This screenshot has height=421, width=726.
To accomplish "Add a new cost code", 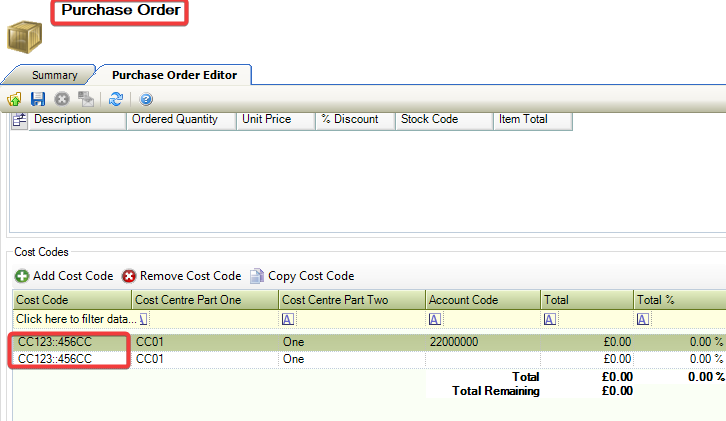I will click(64, 276).
